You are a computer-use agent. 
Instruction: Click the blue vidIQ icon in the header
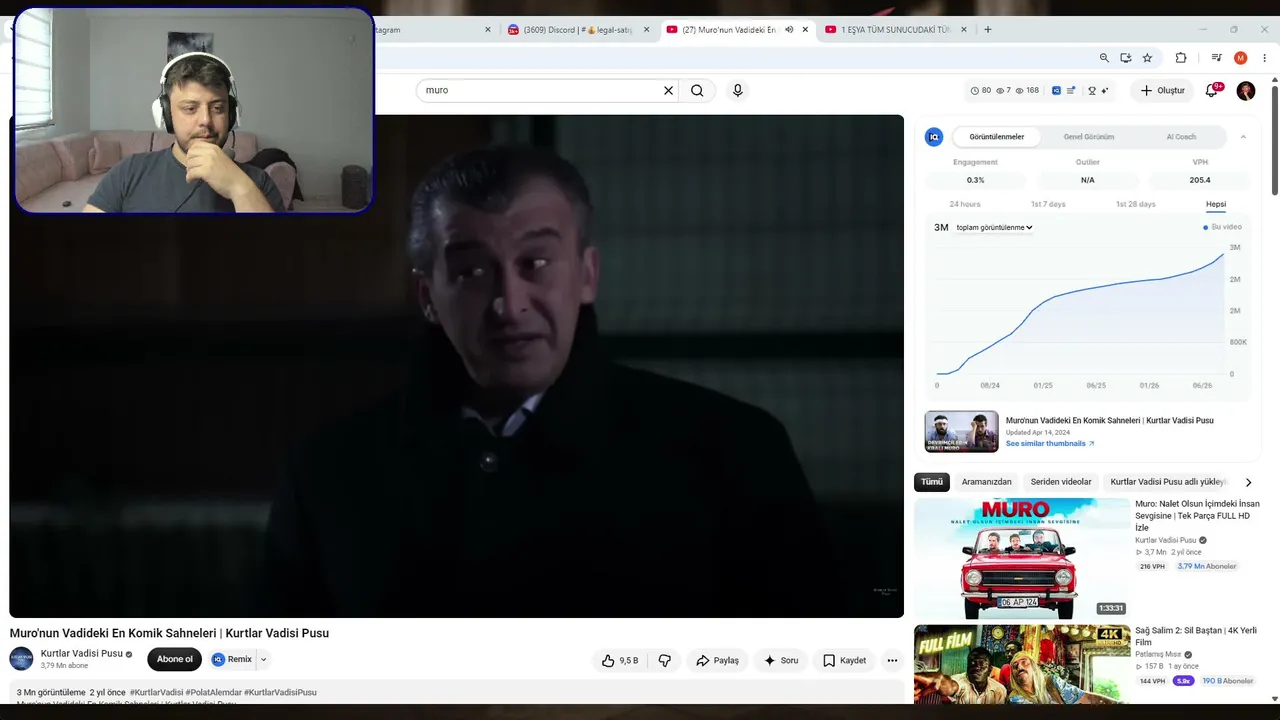coord(1056,90)
